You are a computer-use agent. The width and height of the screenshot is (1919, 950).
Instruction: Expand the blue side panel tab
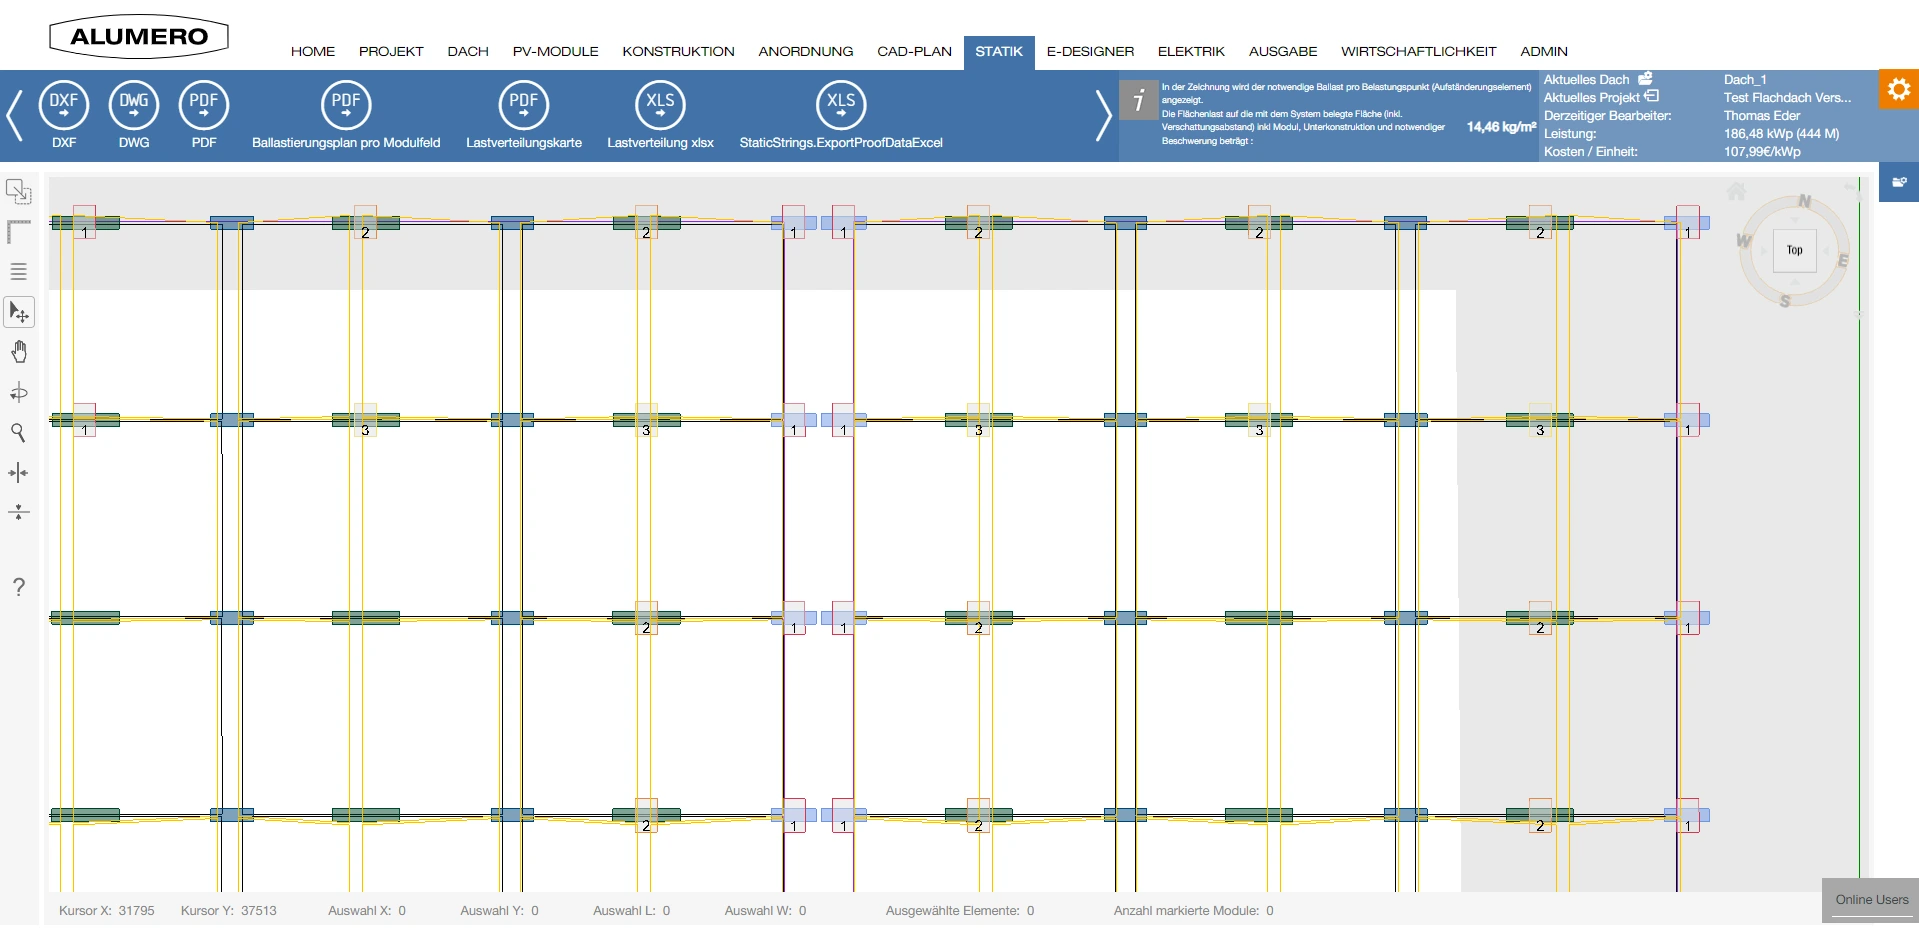(x=1898, y=182)
